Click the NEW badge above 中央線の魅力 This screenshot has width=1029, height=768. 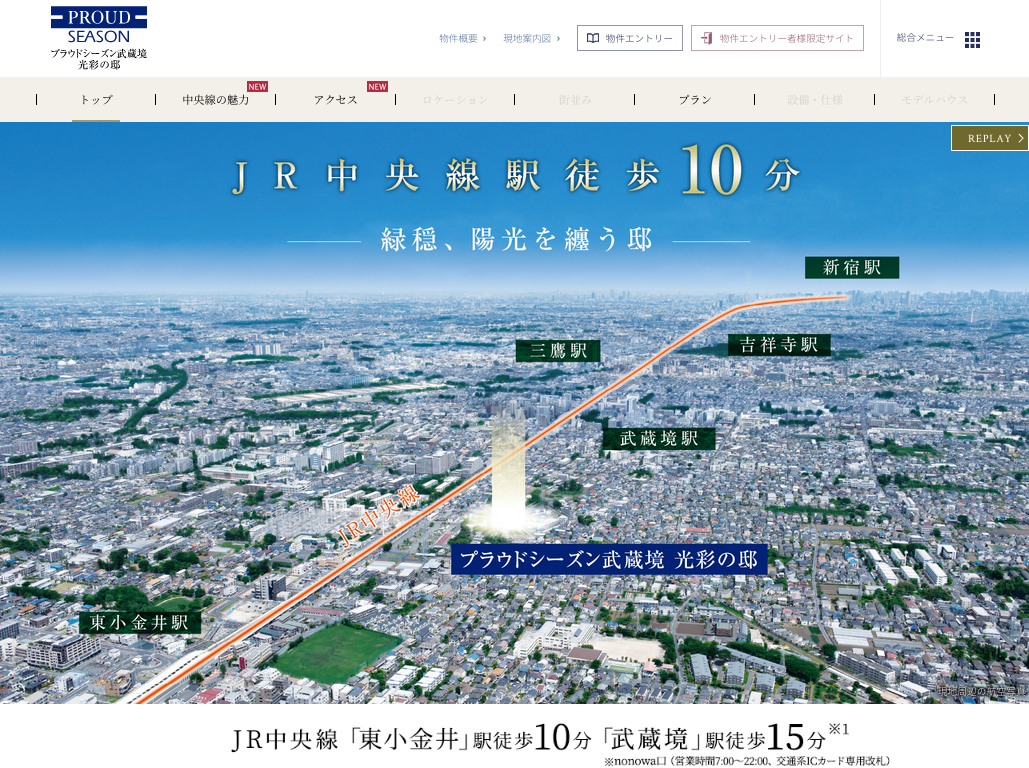coord(257,87)
